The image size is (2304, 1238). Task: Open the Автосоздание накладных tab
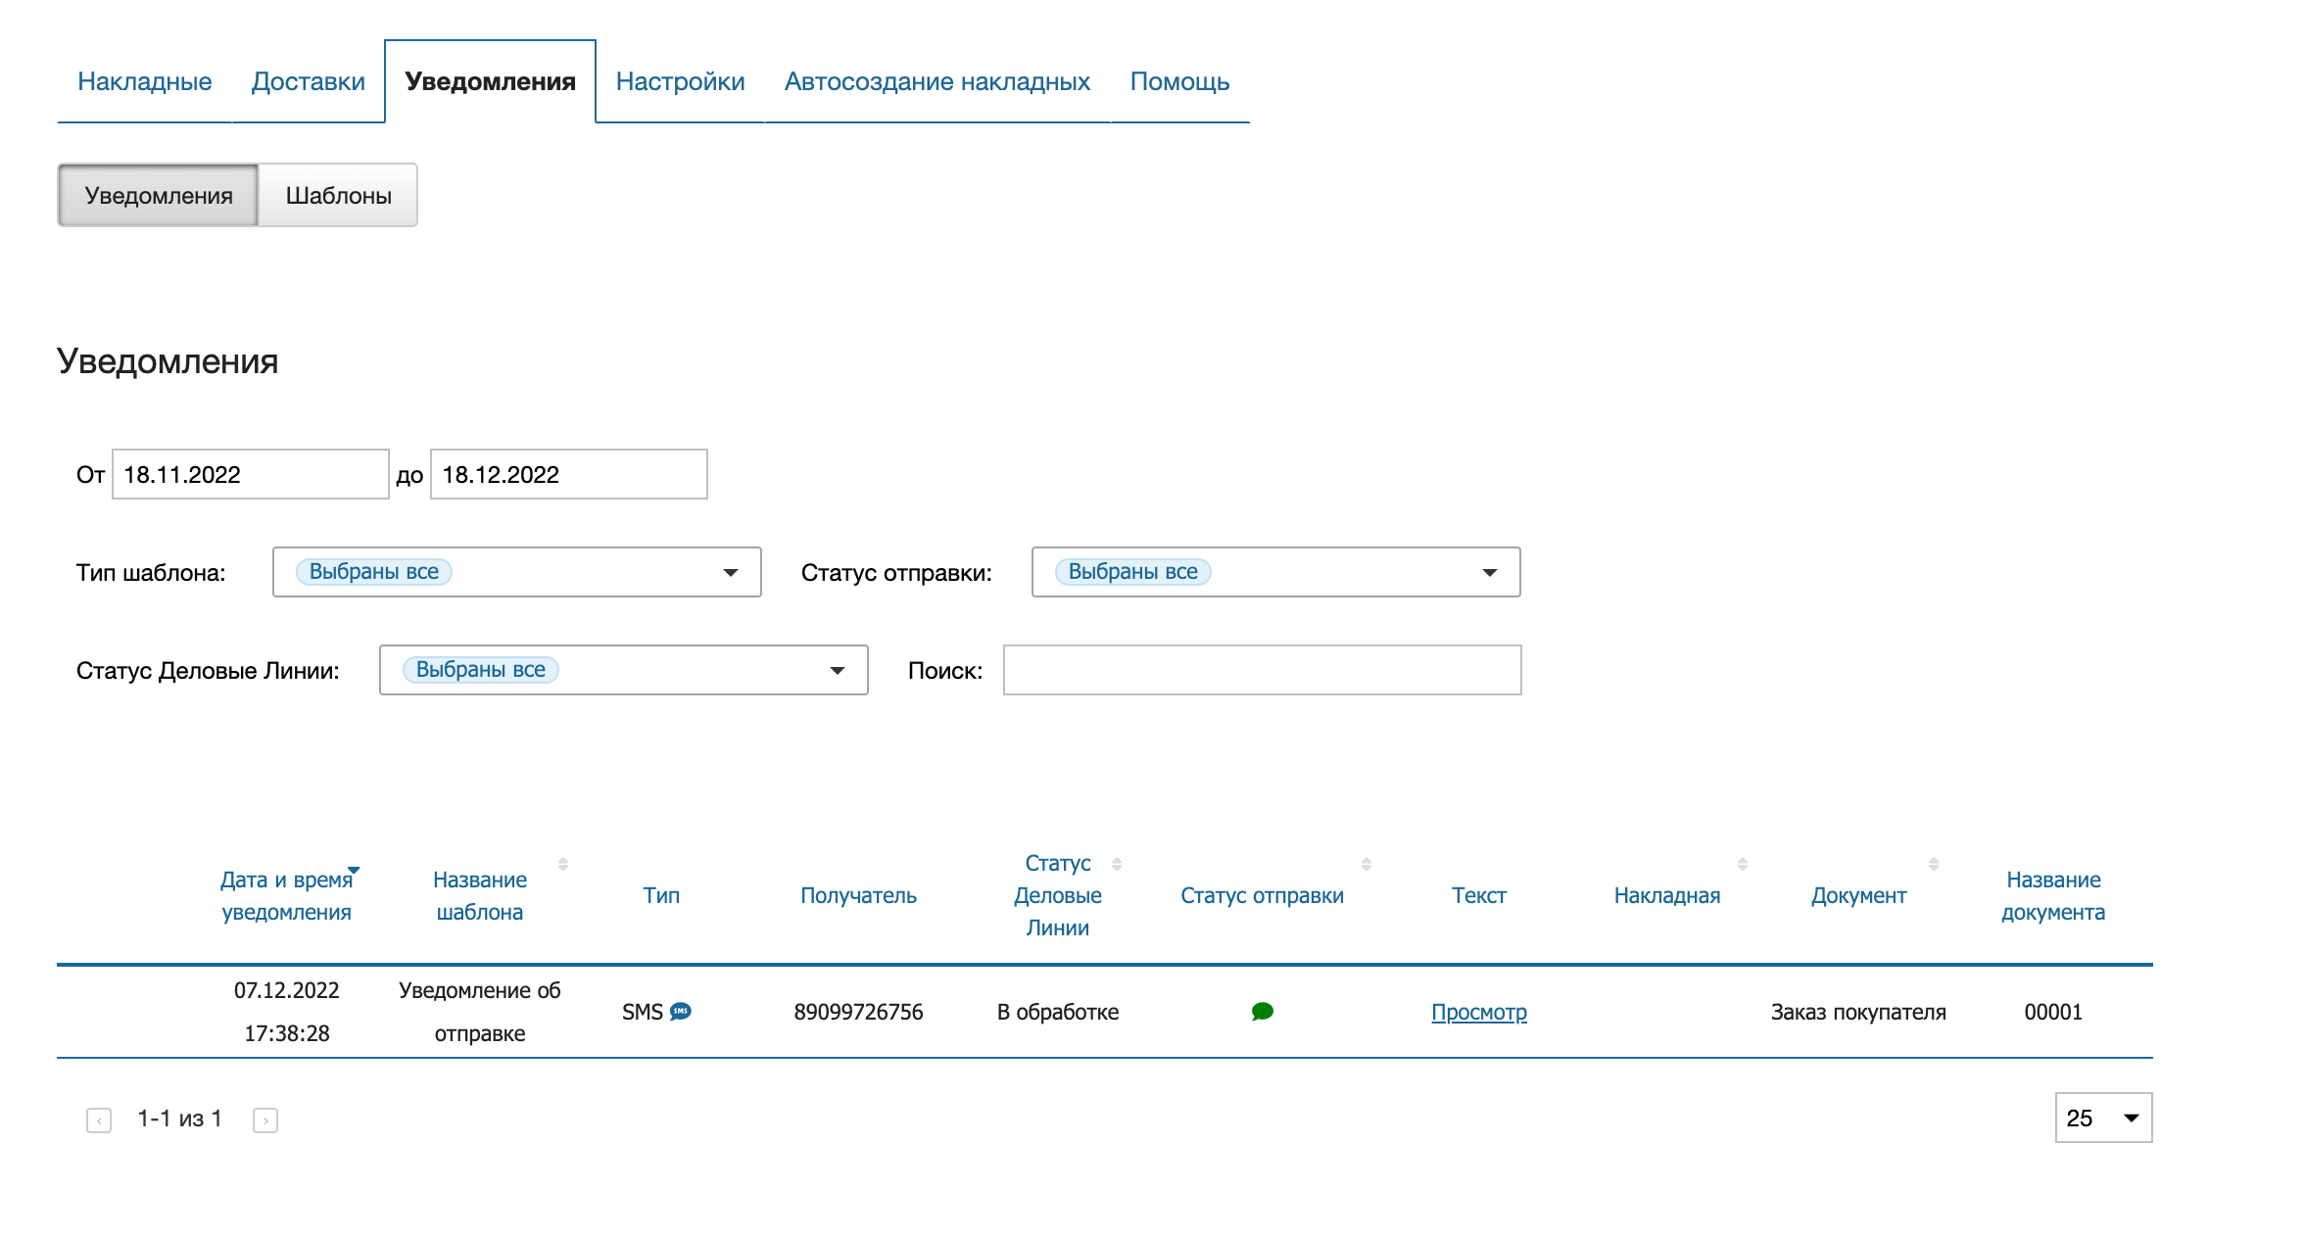pos(936,81)
